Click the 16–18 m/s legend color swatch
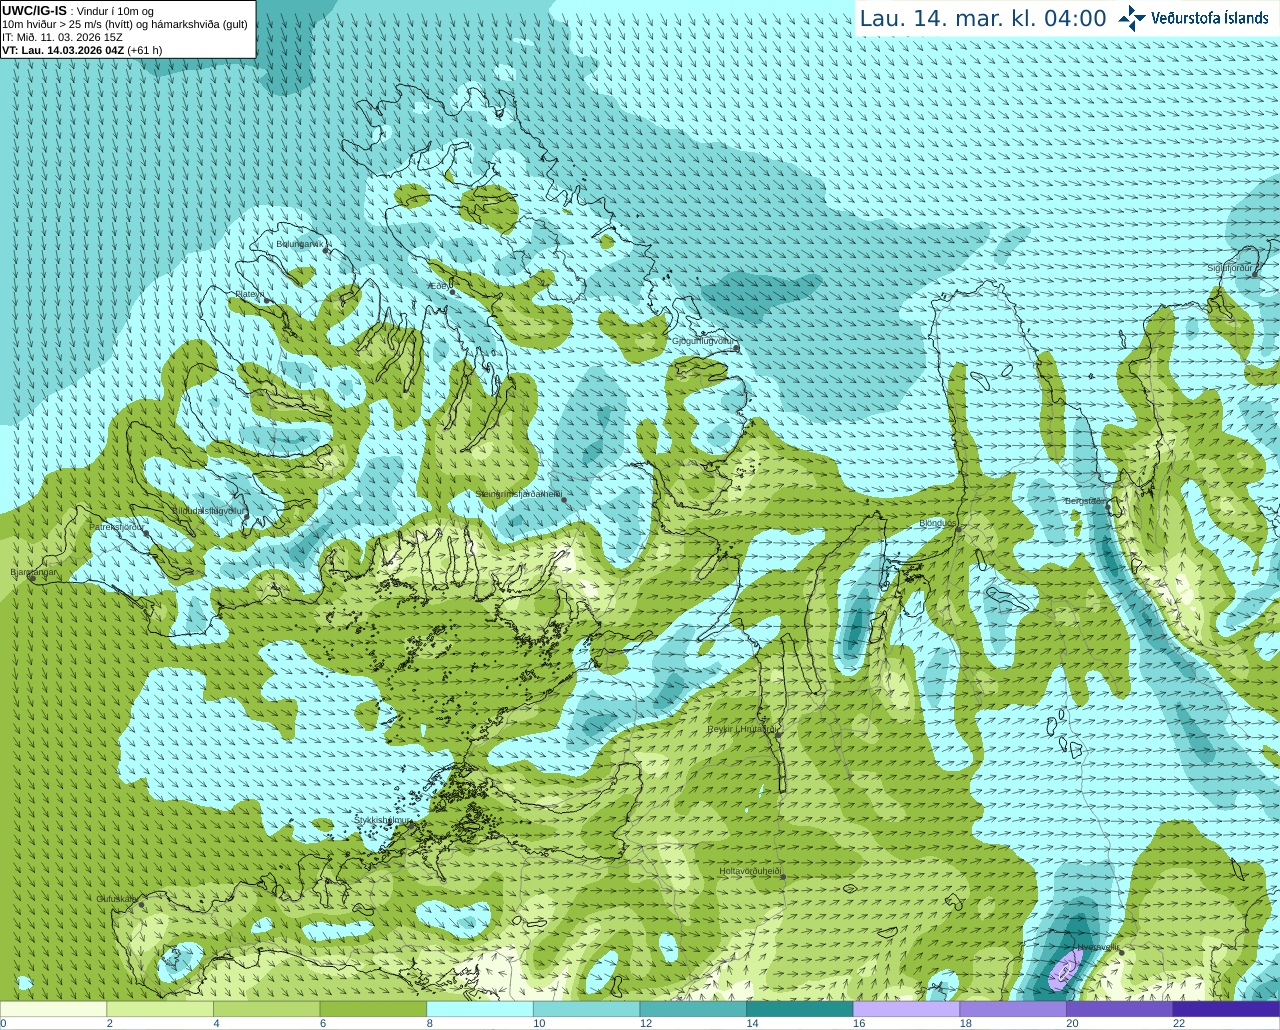This screenshot has width=1280, height=1030. tap(906, 1009)
